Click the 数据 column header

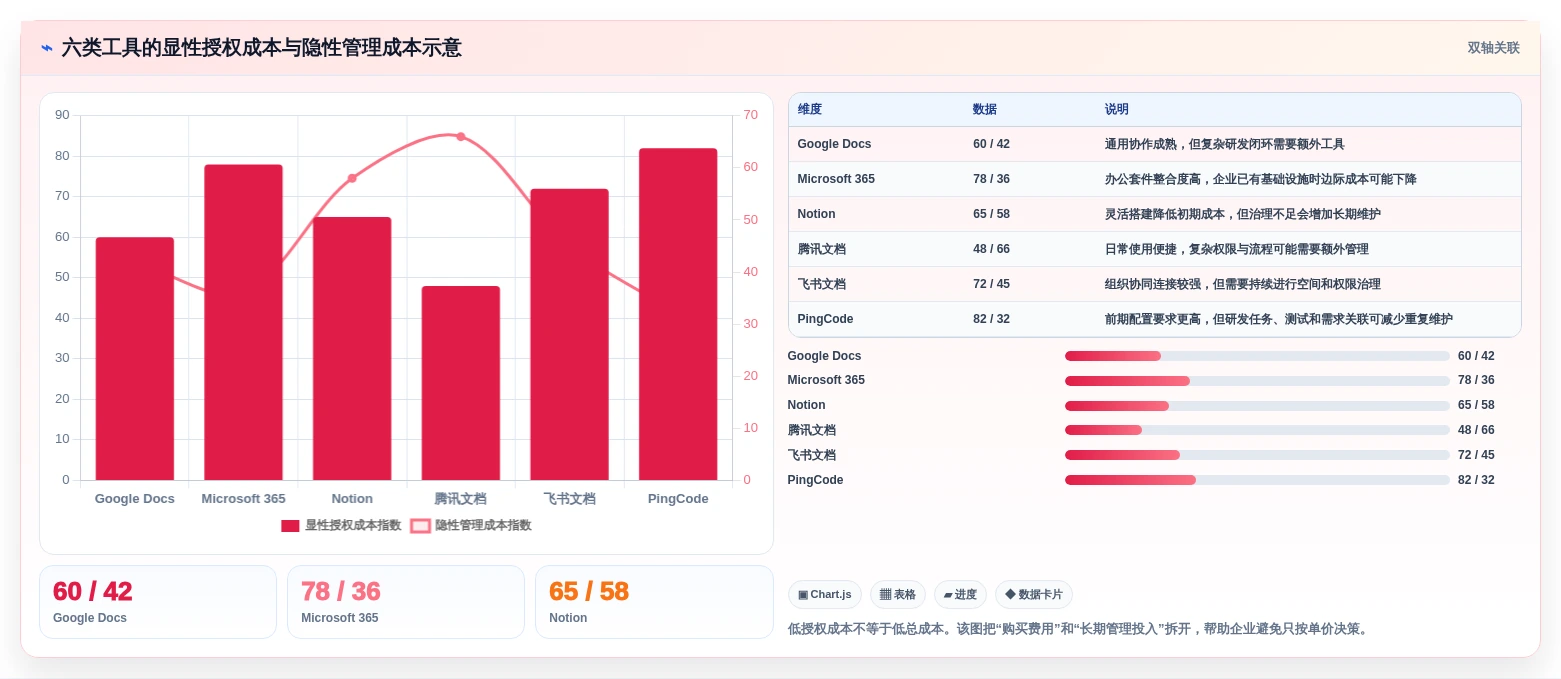985,109
